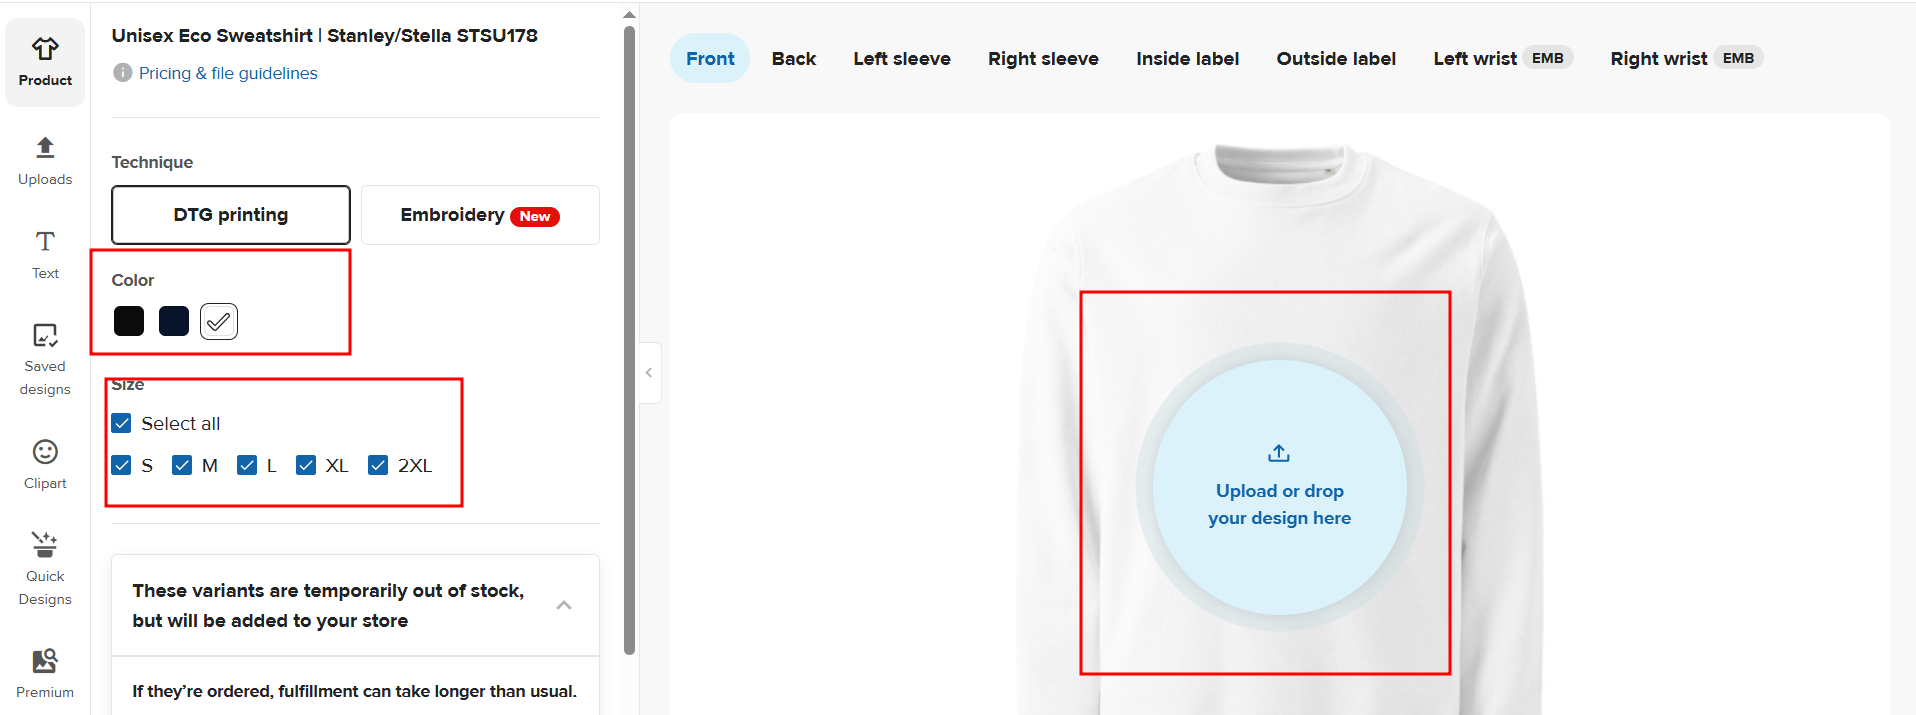Click the info icon beside Pricing guidelines
The width and height of the screenshot is (1916, 715).
(x=122, y=73)
